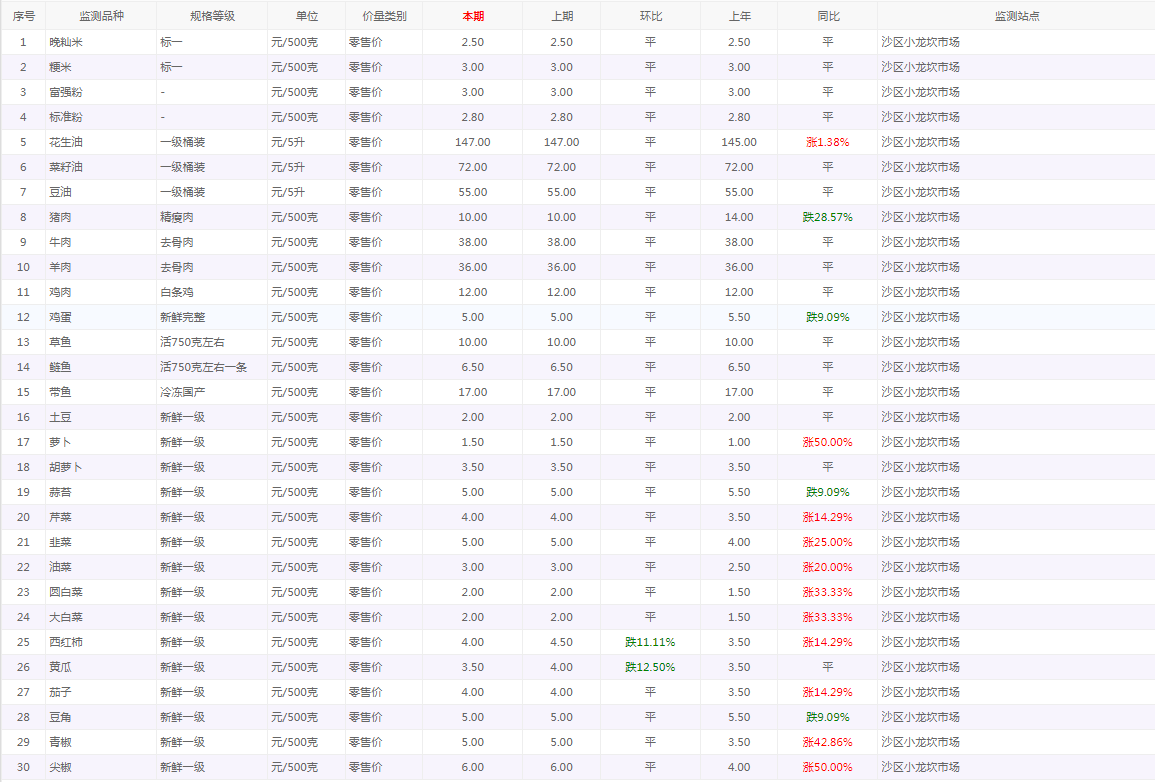Click the 涨42.86% value for 青椒
Image resolution: width=1155 pixels, height=782 pixels.
[x=827, y=742]
